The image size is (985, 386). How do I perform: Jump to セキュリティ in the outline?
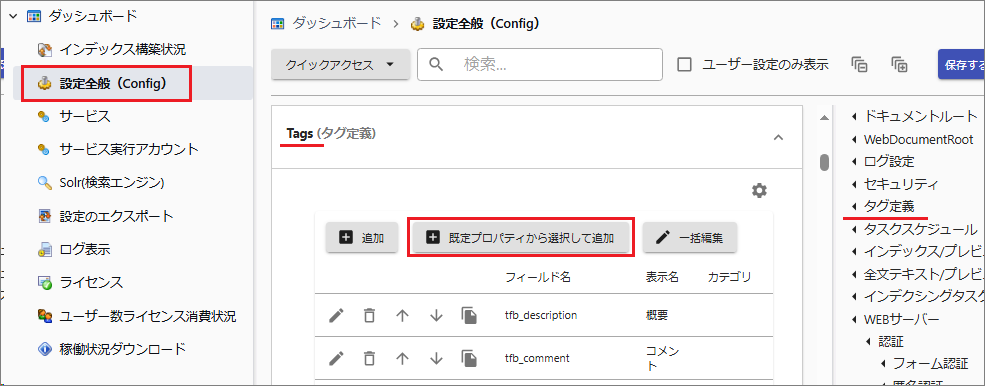[x=901, y=184]
